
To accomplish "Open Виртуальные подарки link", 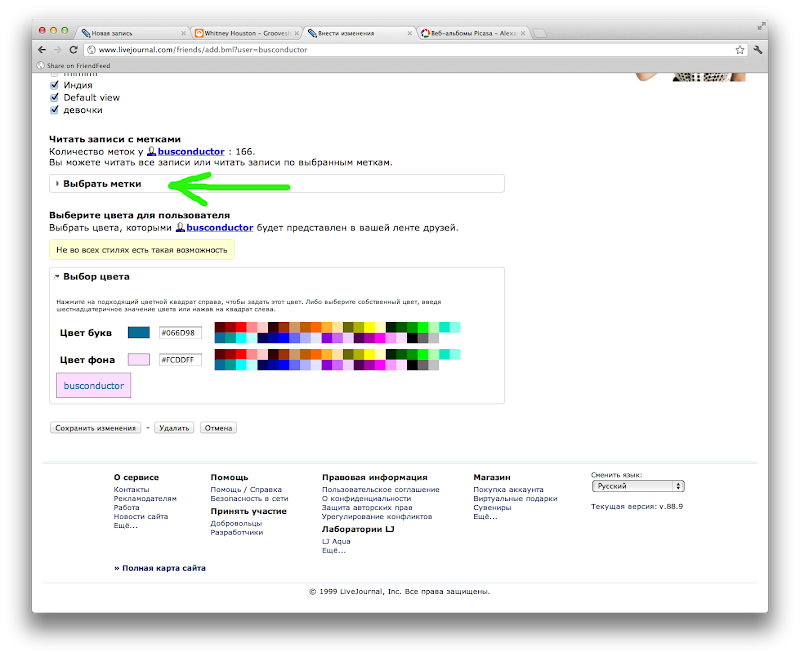I will pyautogui.click(x=515, y=498).
